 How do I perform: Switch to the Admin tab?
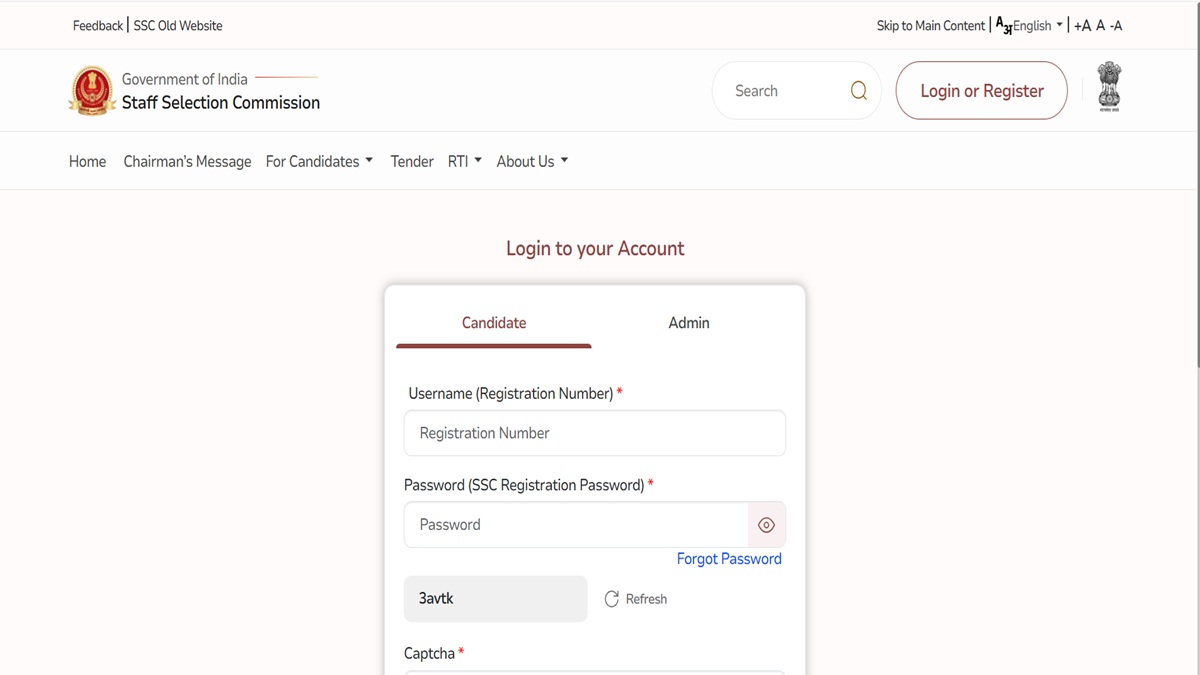pos(689,323)
